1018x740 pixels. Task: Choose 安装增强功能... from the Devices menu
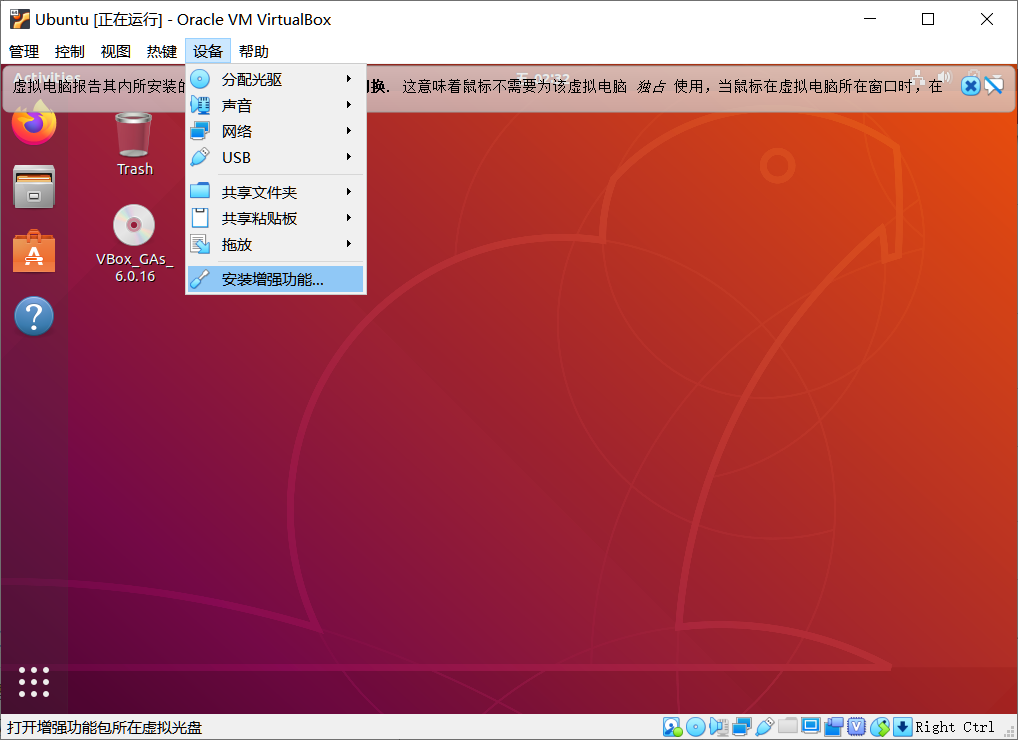(276, 279)
